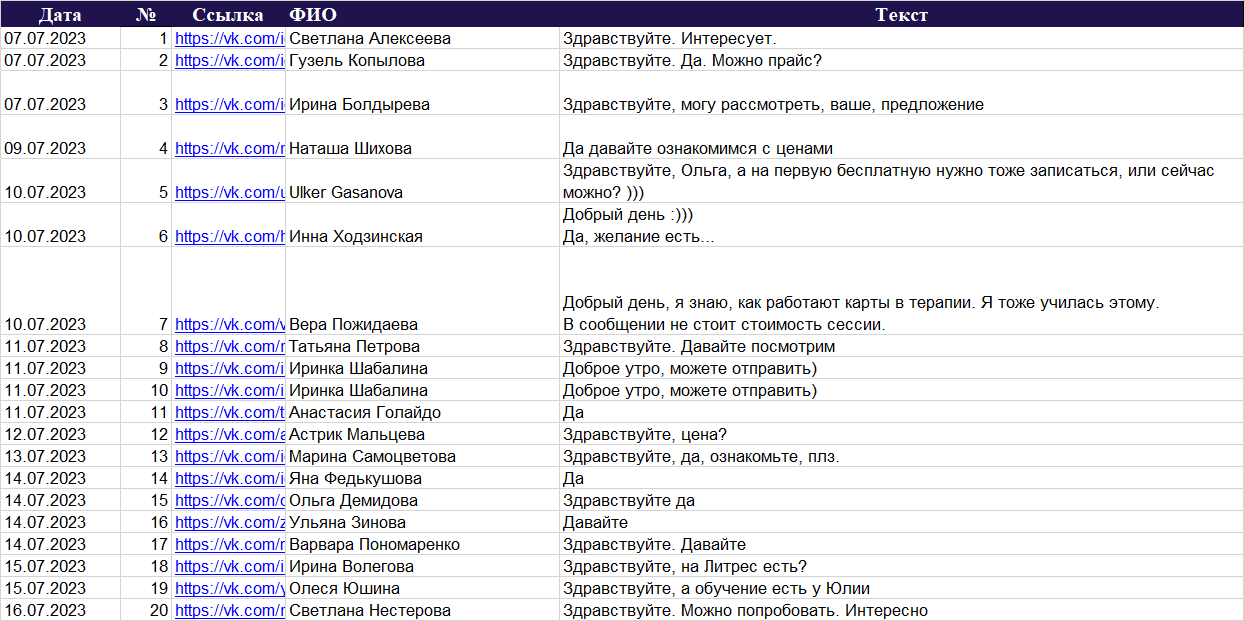Screen dimensions: 1244x621
Task: Select the Дата column header
Action: (60, 15)
